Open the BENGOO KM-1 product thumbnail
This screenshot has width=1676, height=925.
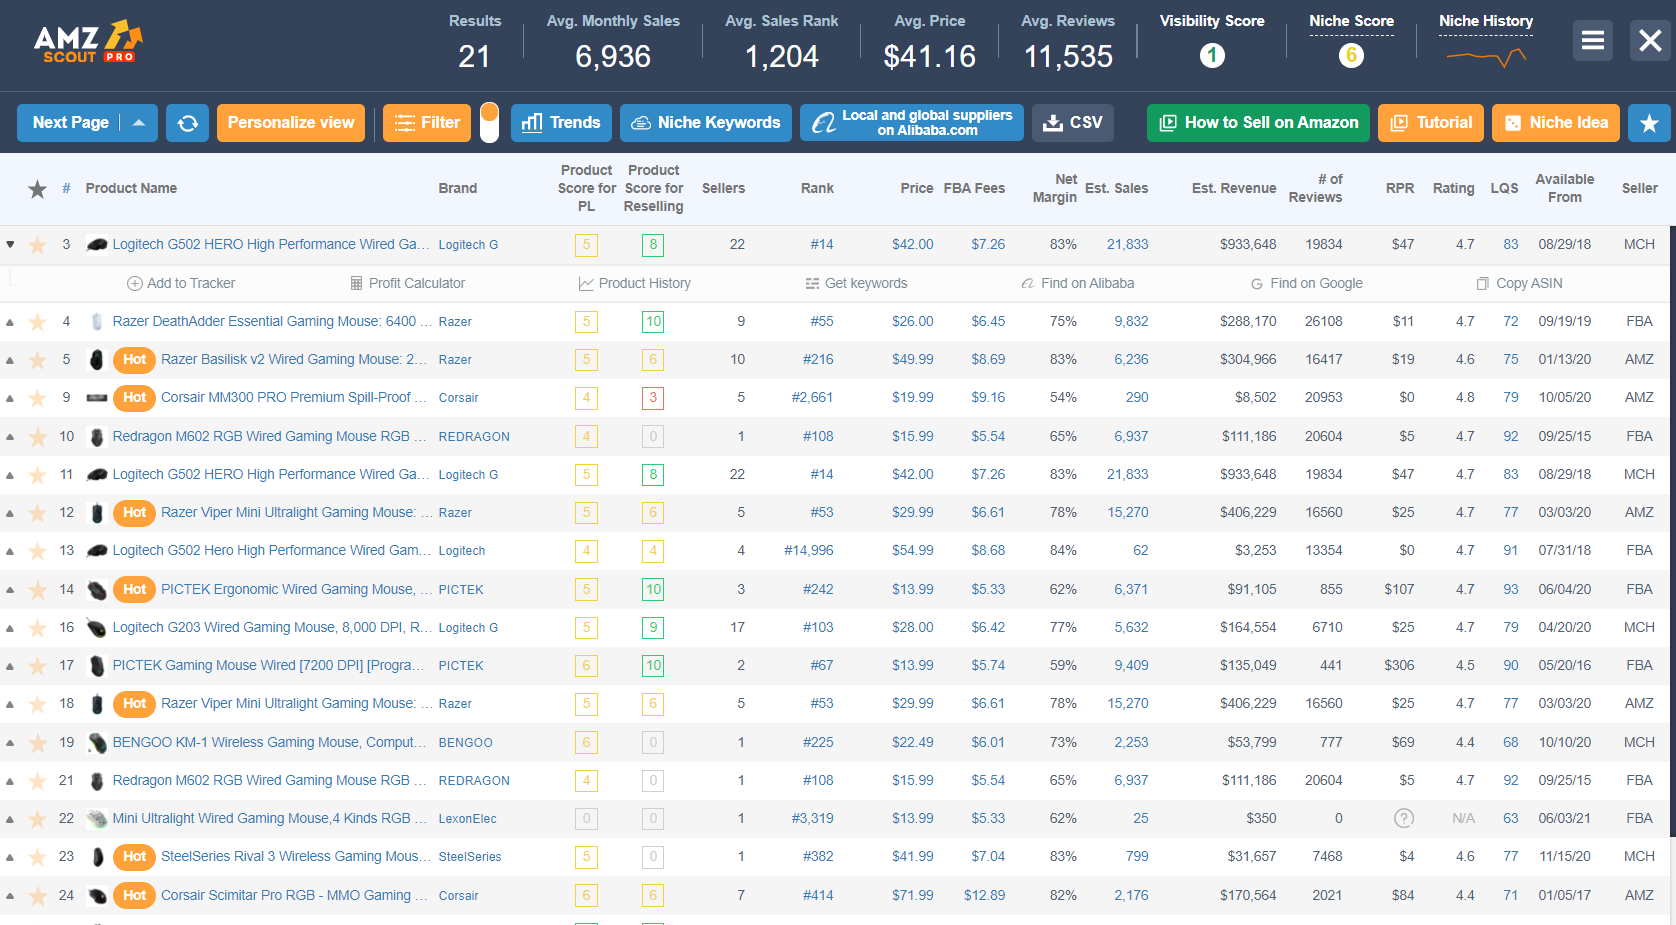coord(97,743)
